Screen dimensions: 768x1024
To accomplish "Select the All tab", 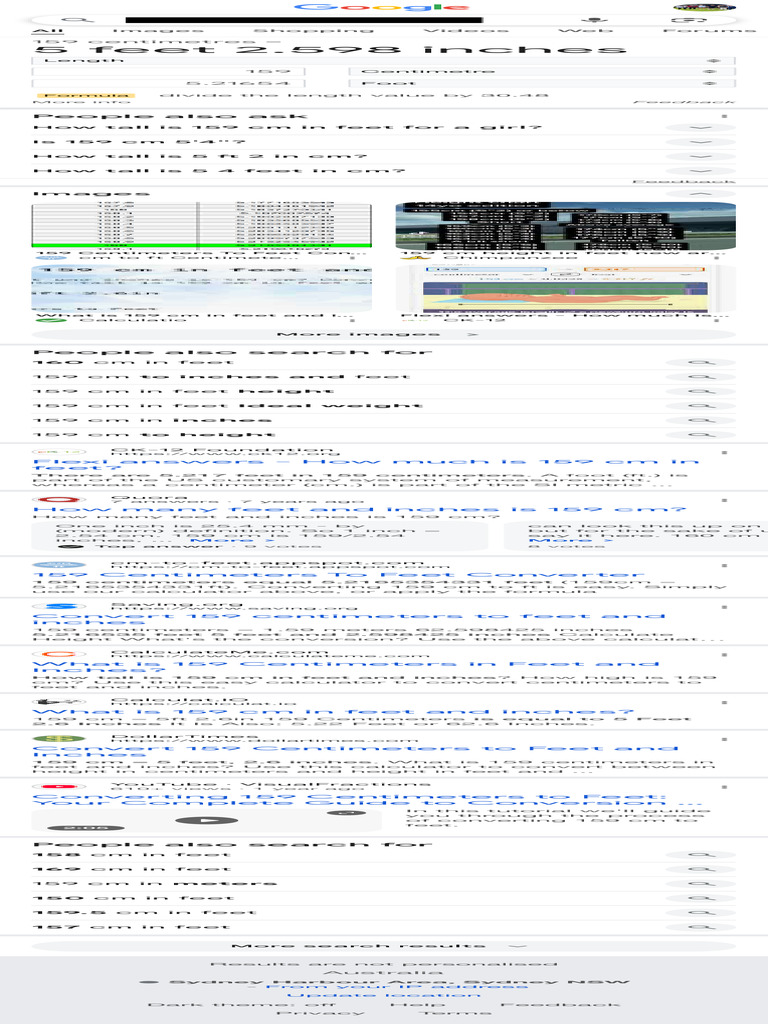I will (48, 31).
